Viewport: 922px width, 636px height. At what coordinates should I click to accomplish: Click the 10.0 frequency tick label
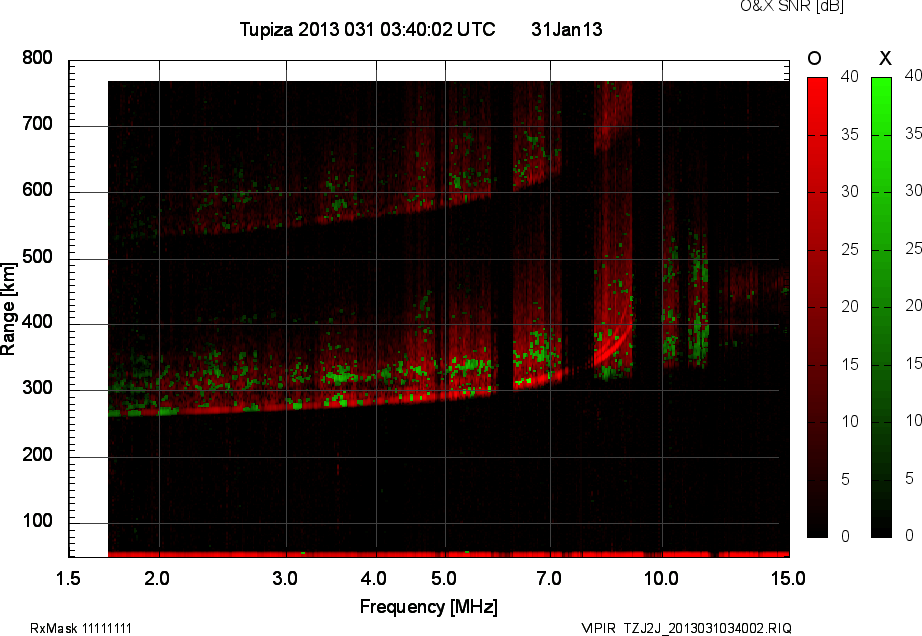[x=662, y=579]
